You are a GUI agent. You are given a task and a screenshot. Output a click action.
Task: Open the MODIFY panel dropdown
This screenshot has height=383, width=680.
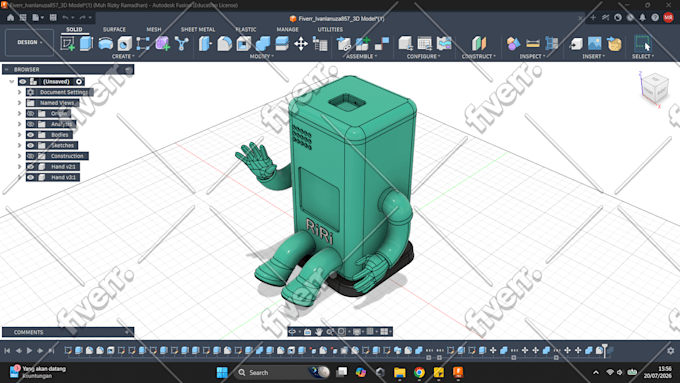pyautogui.click(x=262, y=56)
